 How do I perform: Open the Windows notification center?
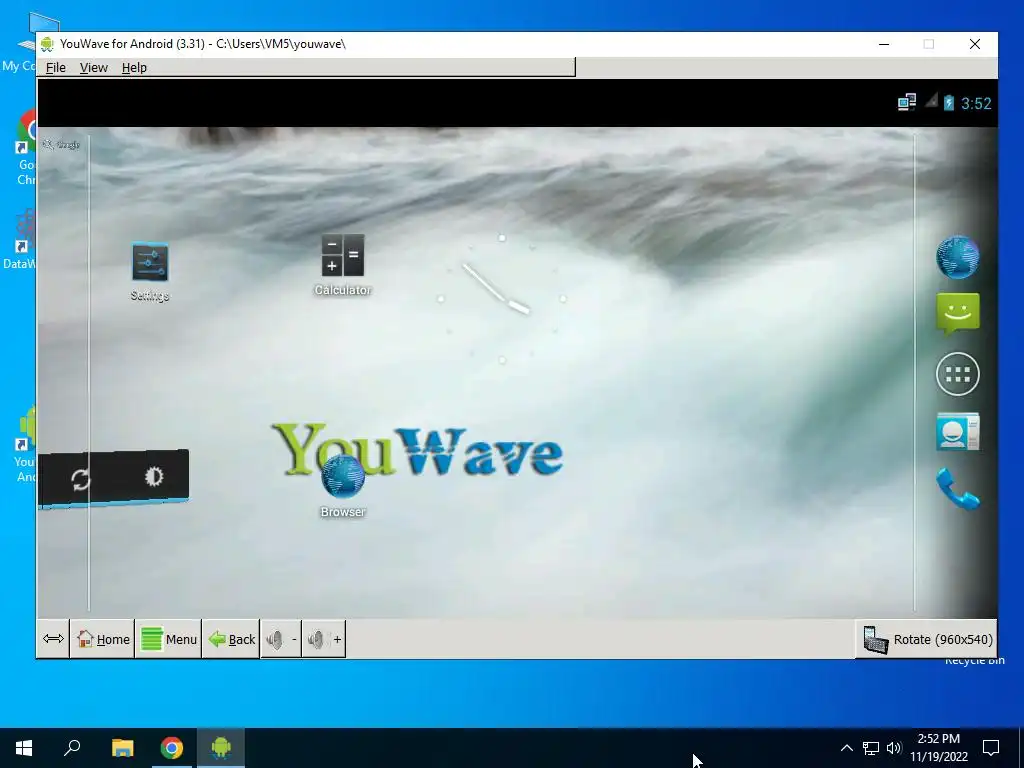pyautogui.click(x=991, y=748)
